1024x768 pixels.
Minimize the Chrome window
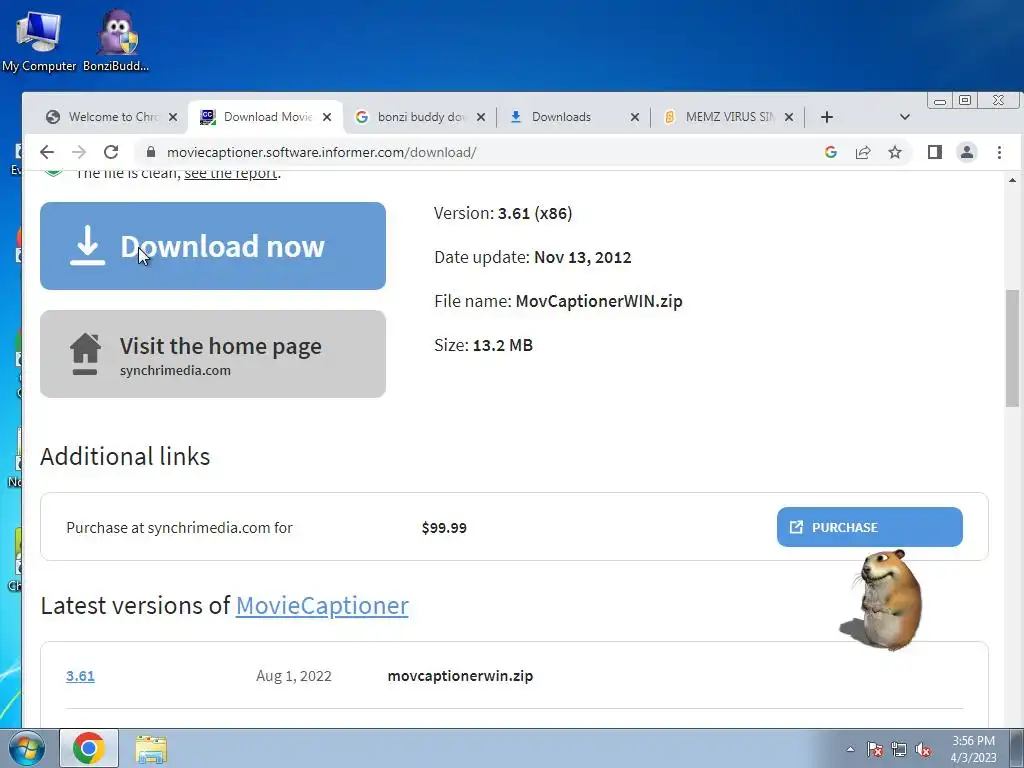pos(940,101)
